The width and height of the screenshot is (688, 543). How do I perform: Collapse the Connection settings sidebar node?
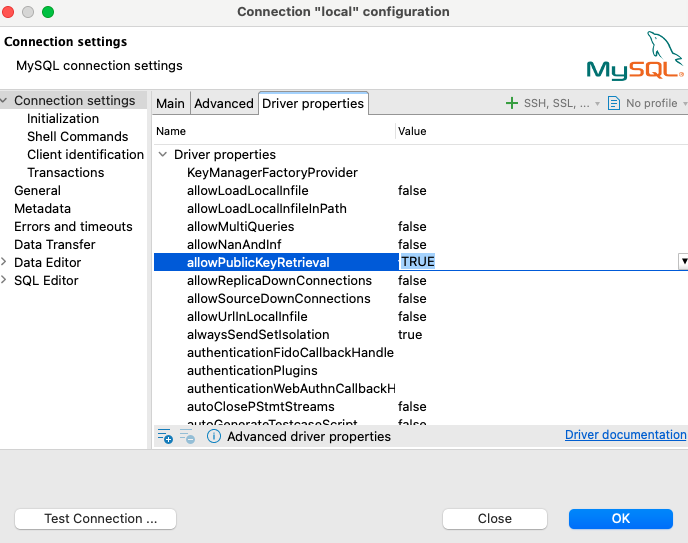coord(4,100)
